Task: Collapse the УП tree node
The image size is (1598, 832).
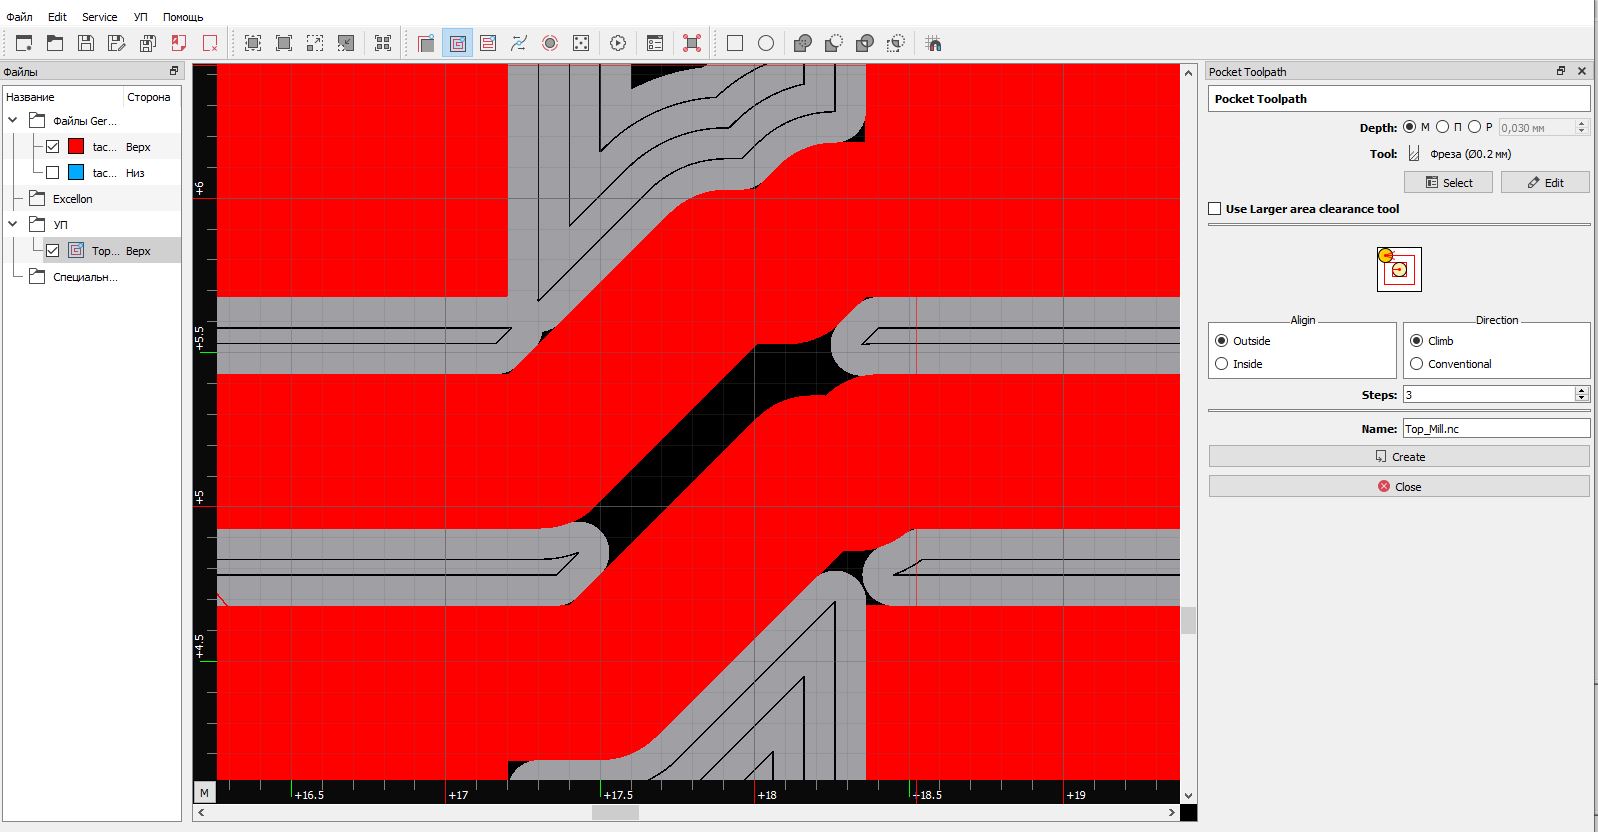Action: pyautogui.click(x=13, y=225)
